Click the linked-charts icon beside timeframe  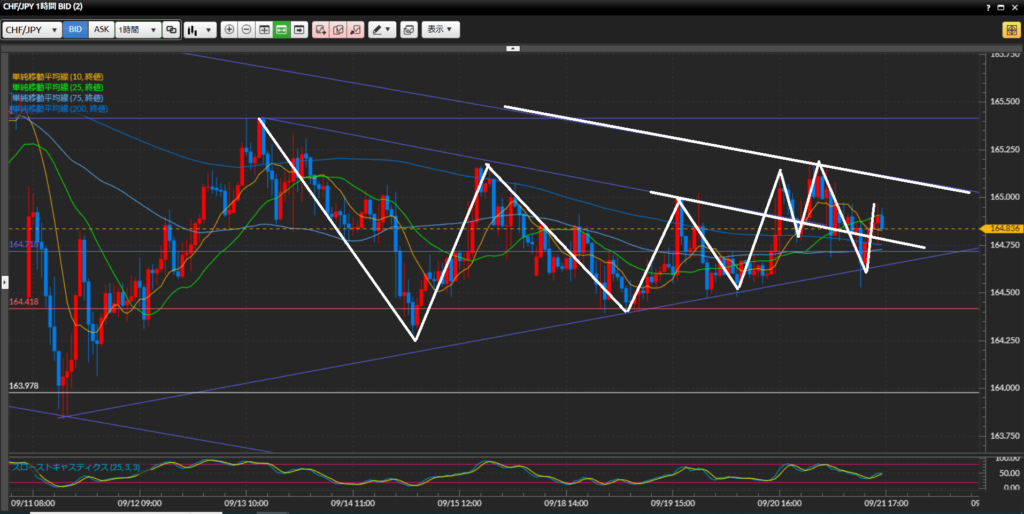(x=172, y=30)
